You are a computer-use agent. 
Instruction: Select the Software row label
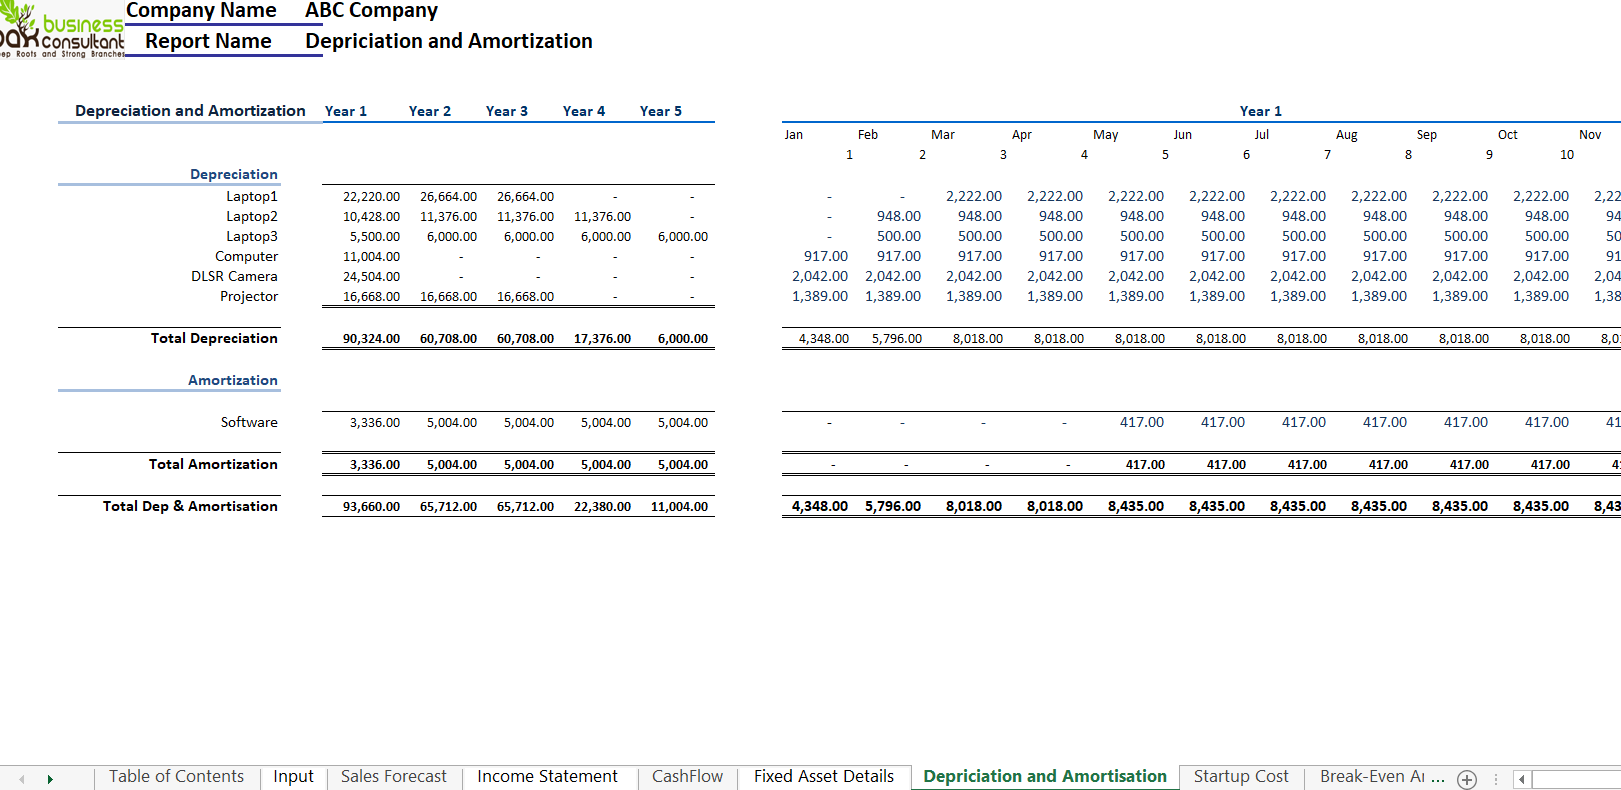point(249,422)
